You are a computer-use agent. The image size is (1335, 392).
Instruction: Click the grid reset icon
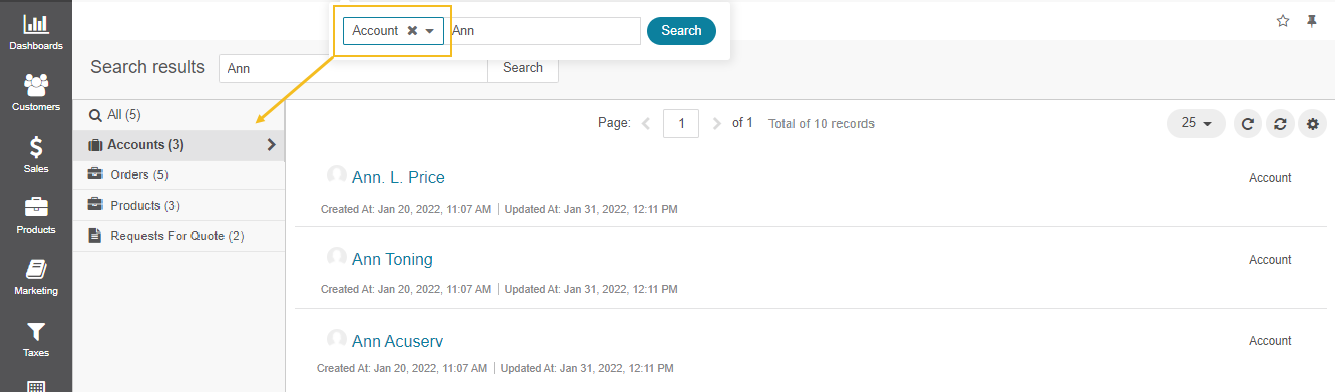tap(1279, 124)
